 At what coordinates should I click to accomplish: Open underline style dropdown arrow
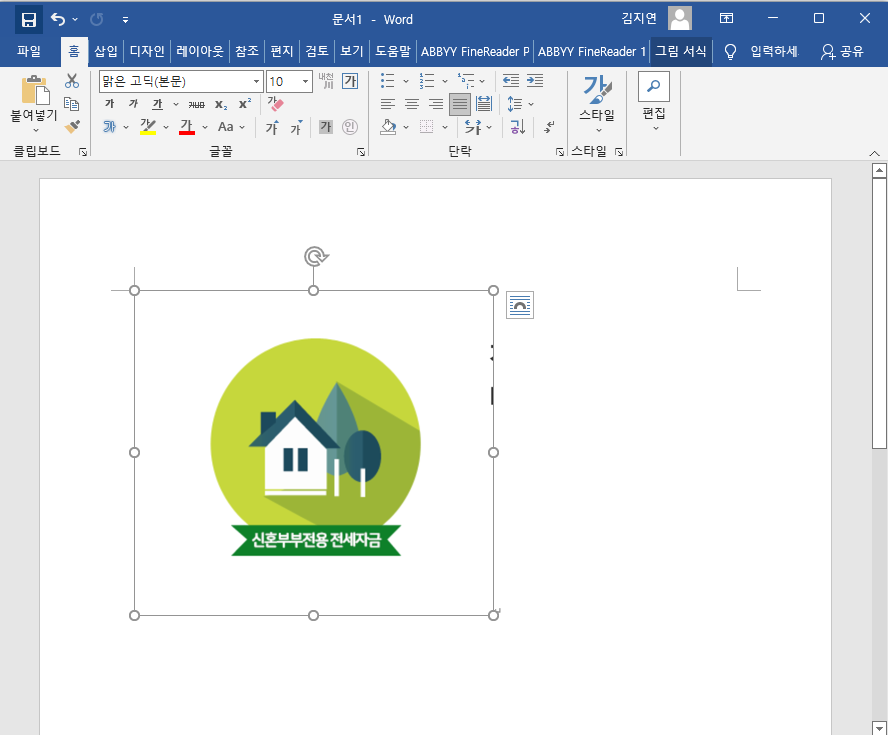176,104
